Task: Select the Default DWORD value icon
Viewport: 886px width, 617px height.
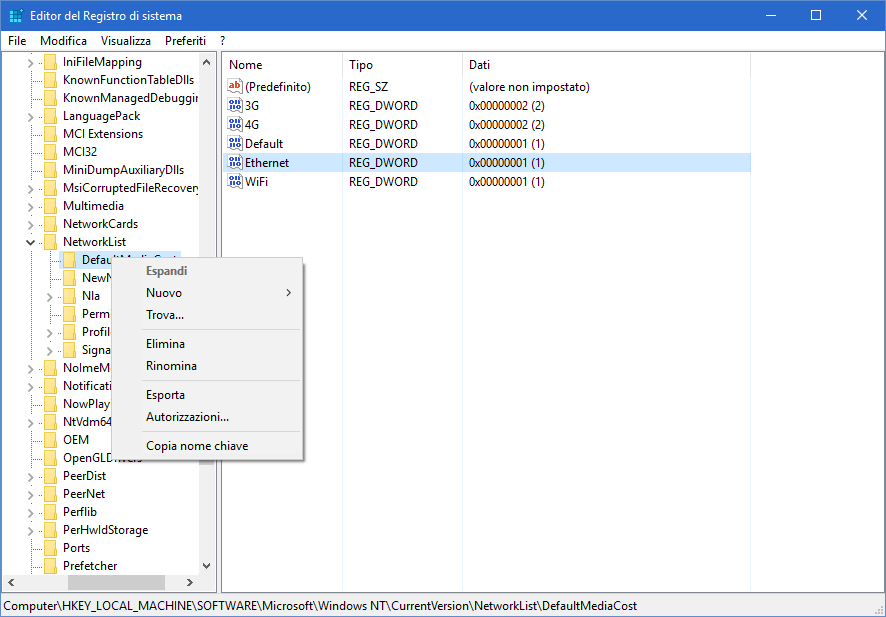Action: [x=235, y=144]
